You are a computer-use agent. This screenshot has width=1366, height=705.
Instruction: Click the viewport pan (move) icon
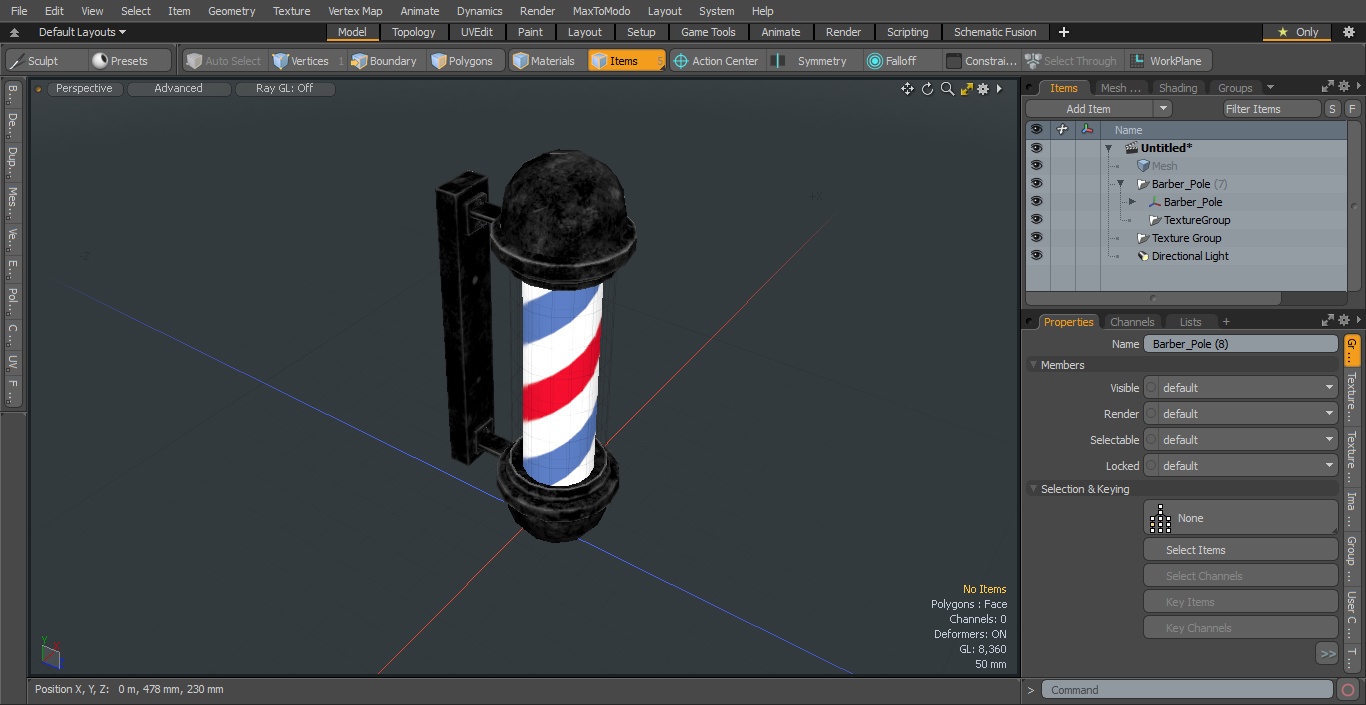[907, 89]
